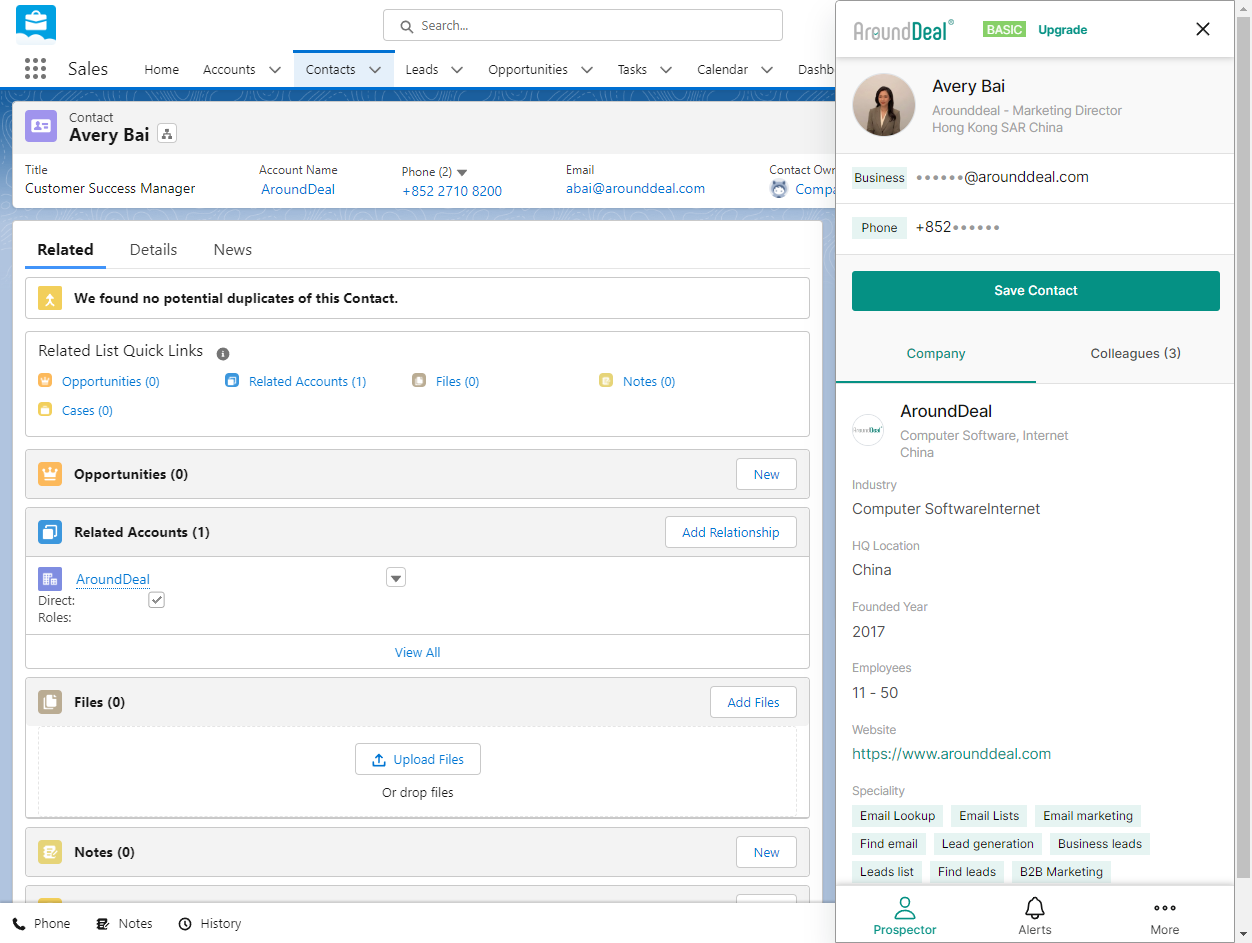Image resolution: width=1252 pixels, height=943 pixels.
Task: Click the contact hierarchy icon beside Avery Bai
Action: (167, 134)
